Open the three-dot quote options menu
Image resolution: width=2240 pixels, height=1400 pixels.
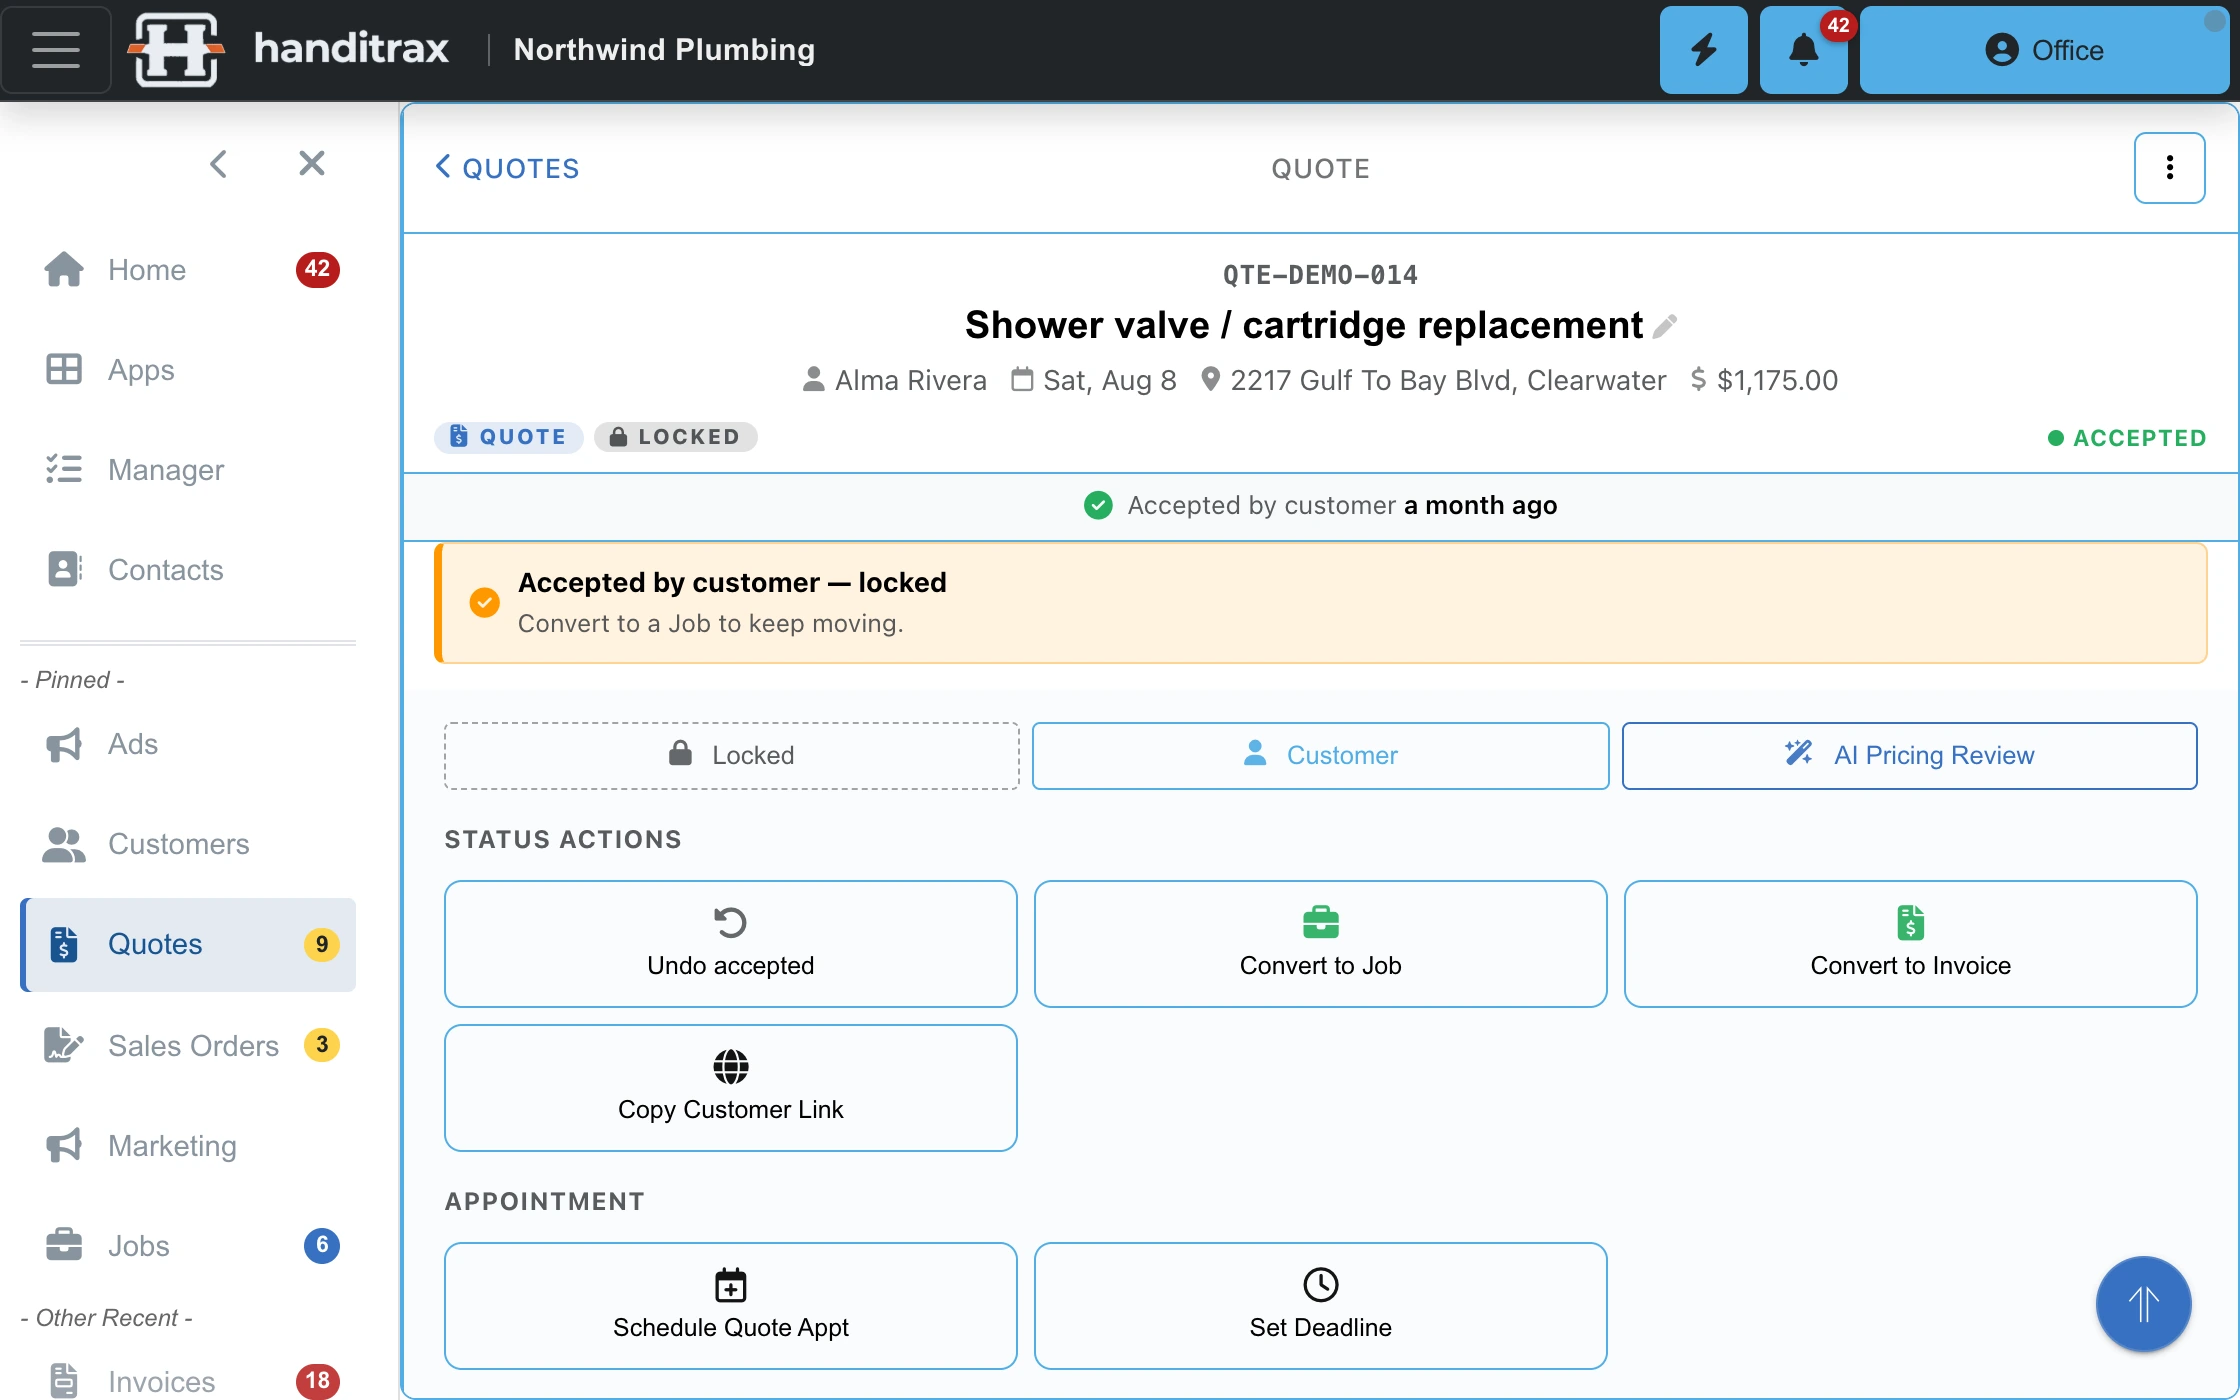[x=2169, y=168]
